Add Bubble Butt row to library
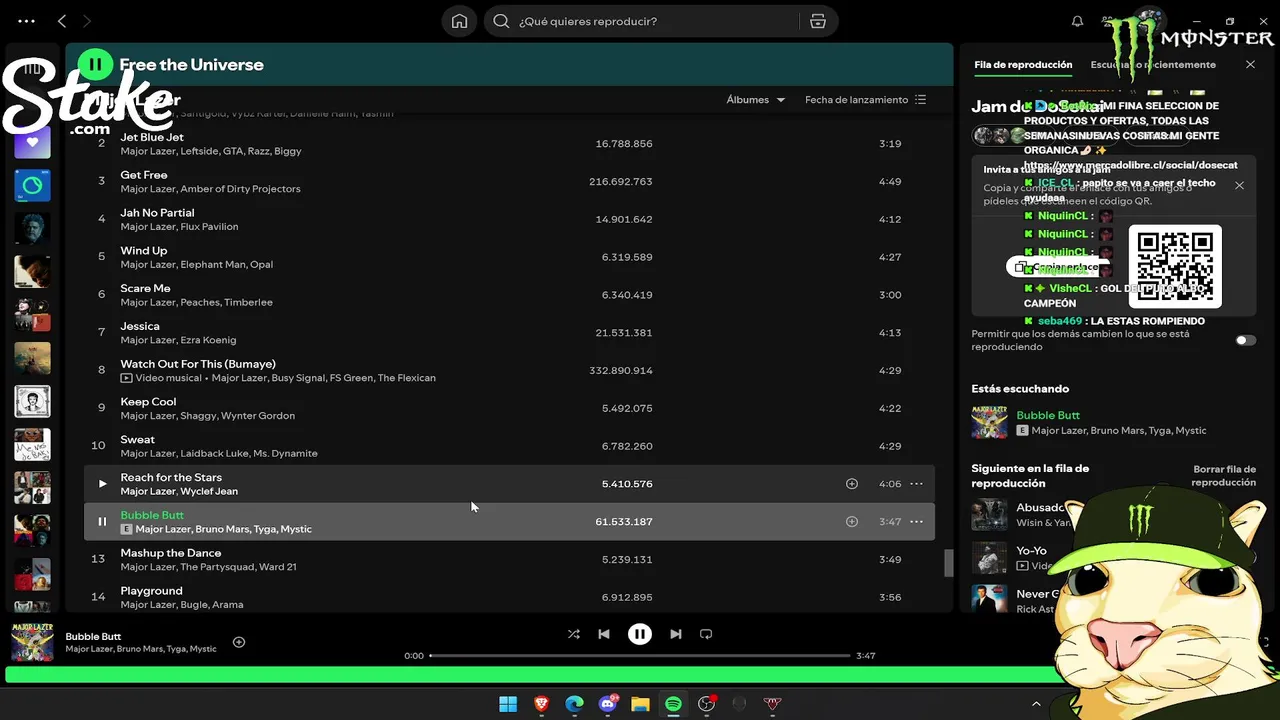Screen dimensions: 1280x720 (852, 522)
